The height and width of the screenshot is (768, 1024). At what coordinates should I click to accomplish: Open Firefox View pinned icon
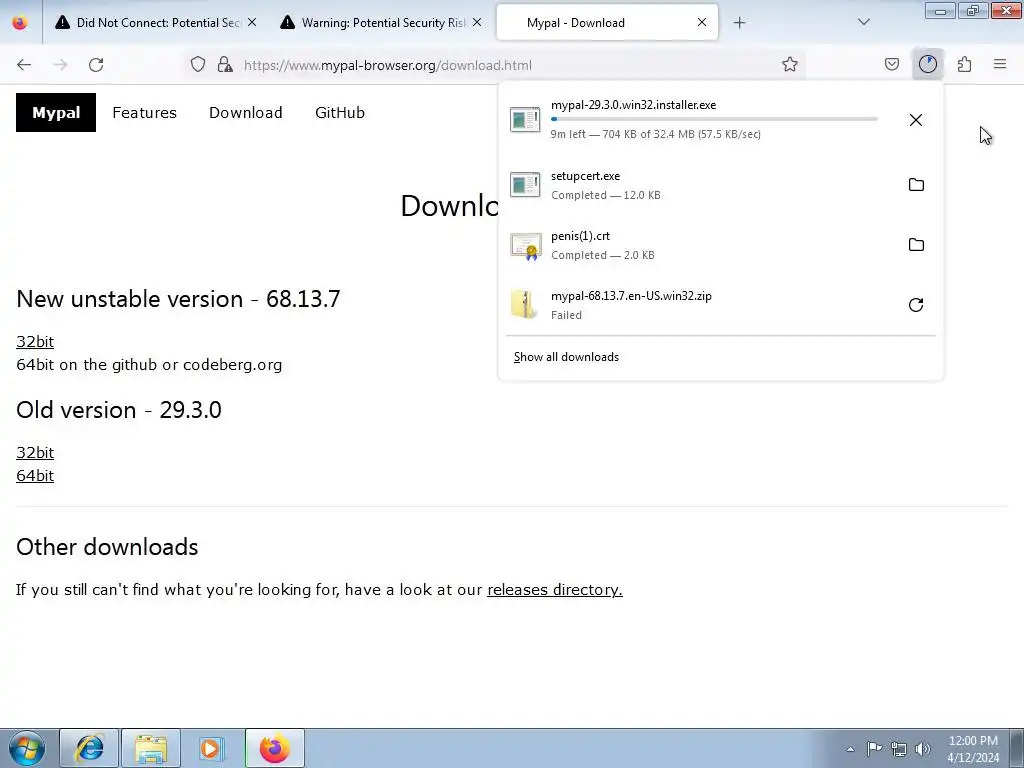click(x=20, y=22)
